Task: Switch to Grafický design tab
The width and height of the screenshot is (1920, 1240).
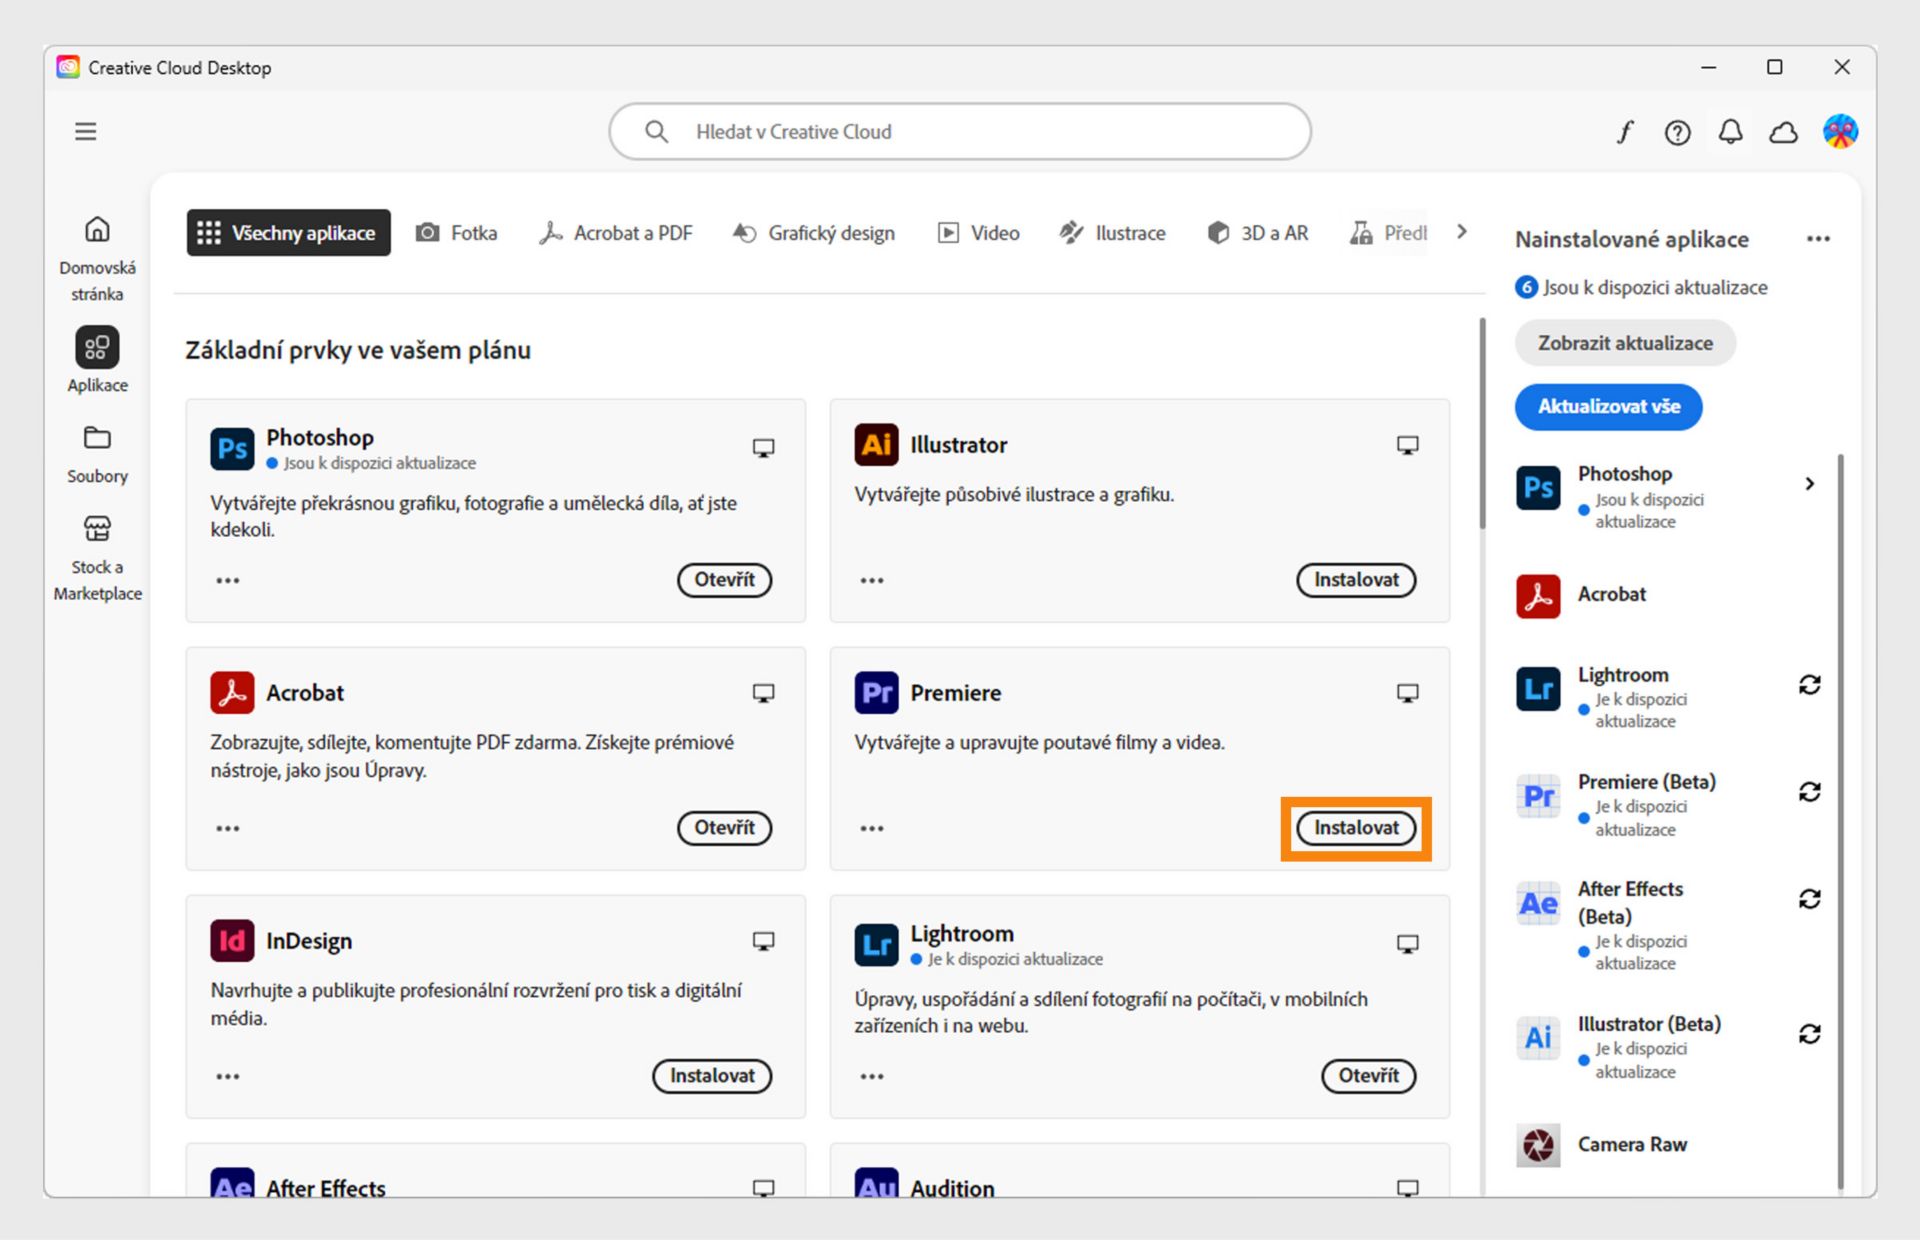Action: (813, 233)
